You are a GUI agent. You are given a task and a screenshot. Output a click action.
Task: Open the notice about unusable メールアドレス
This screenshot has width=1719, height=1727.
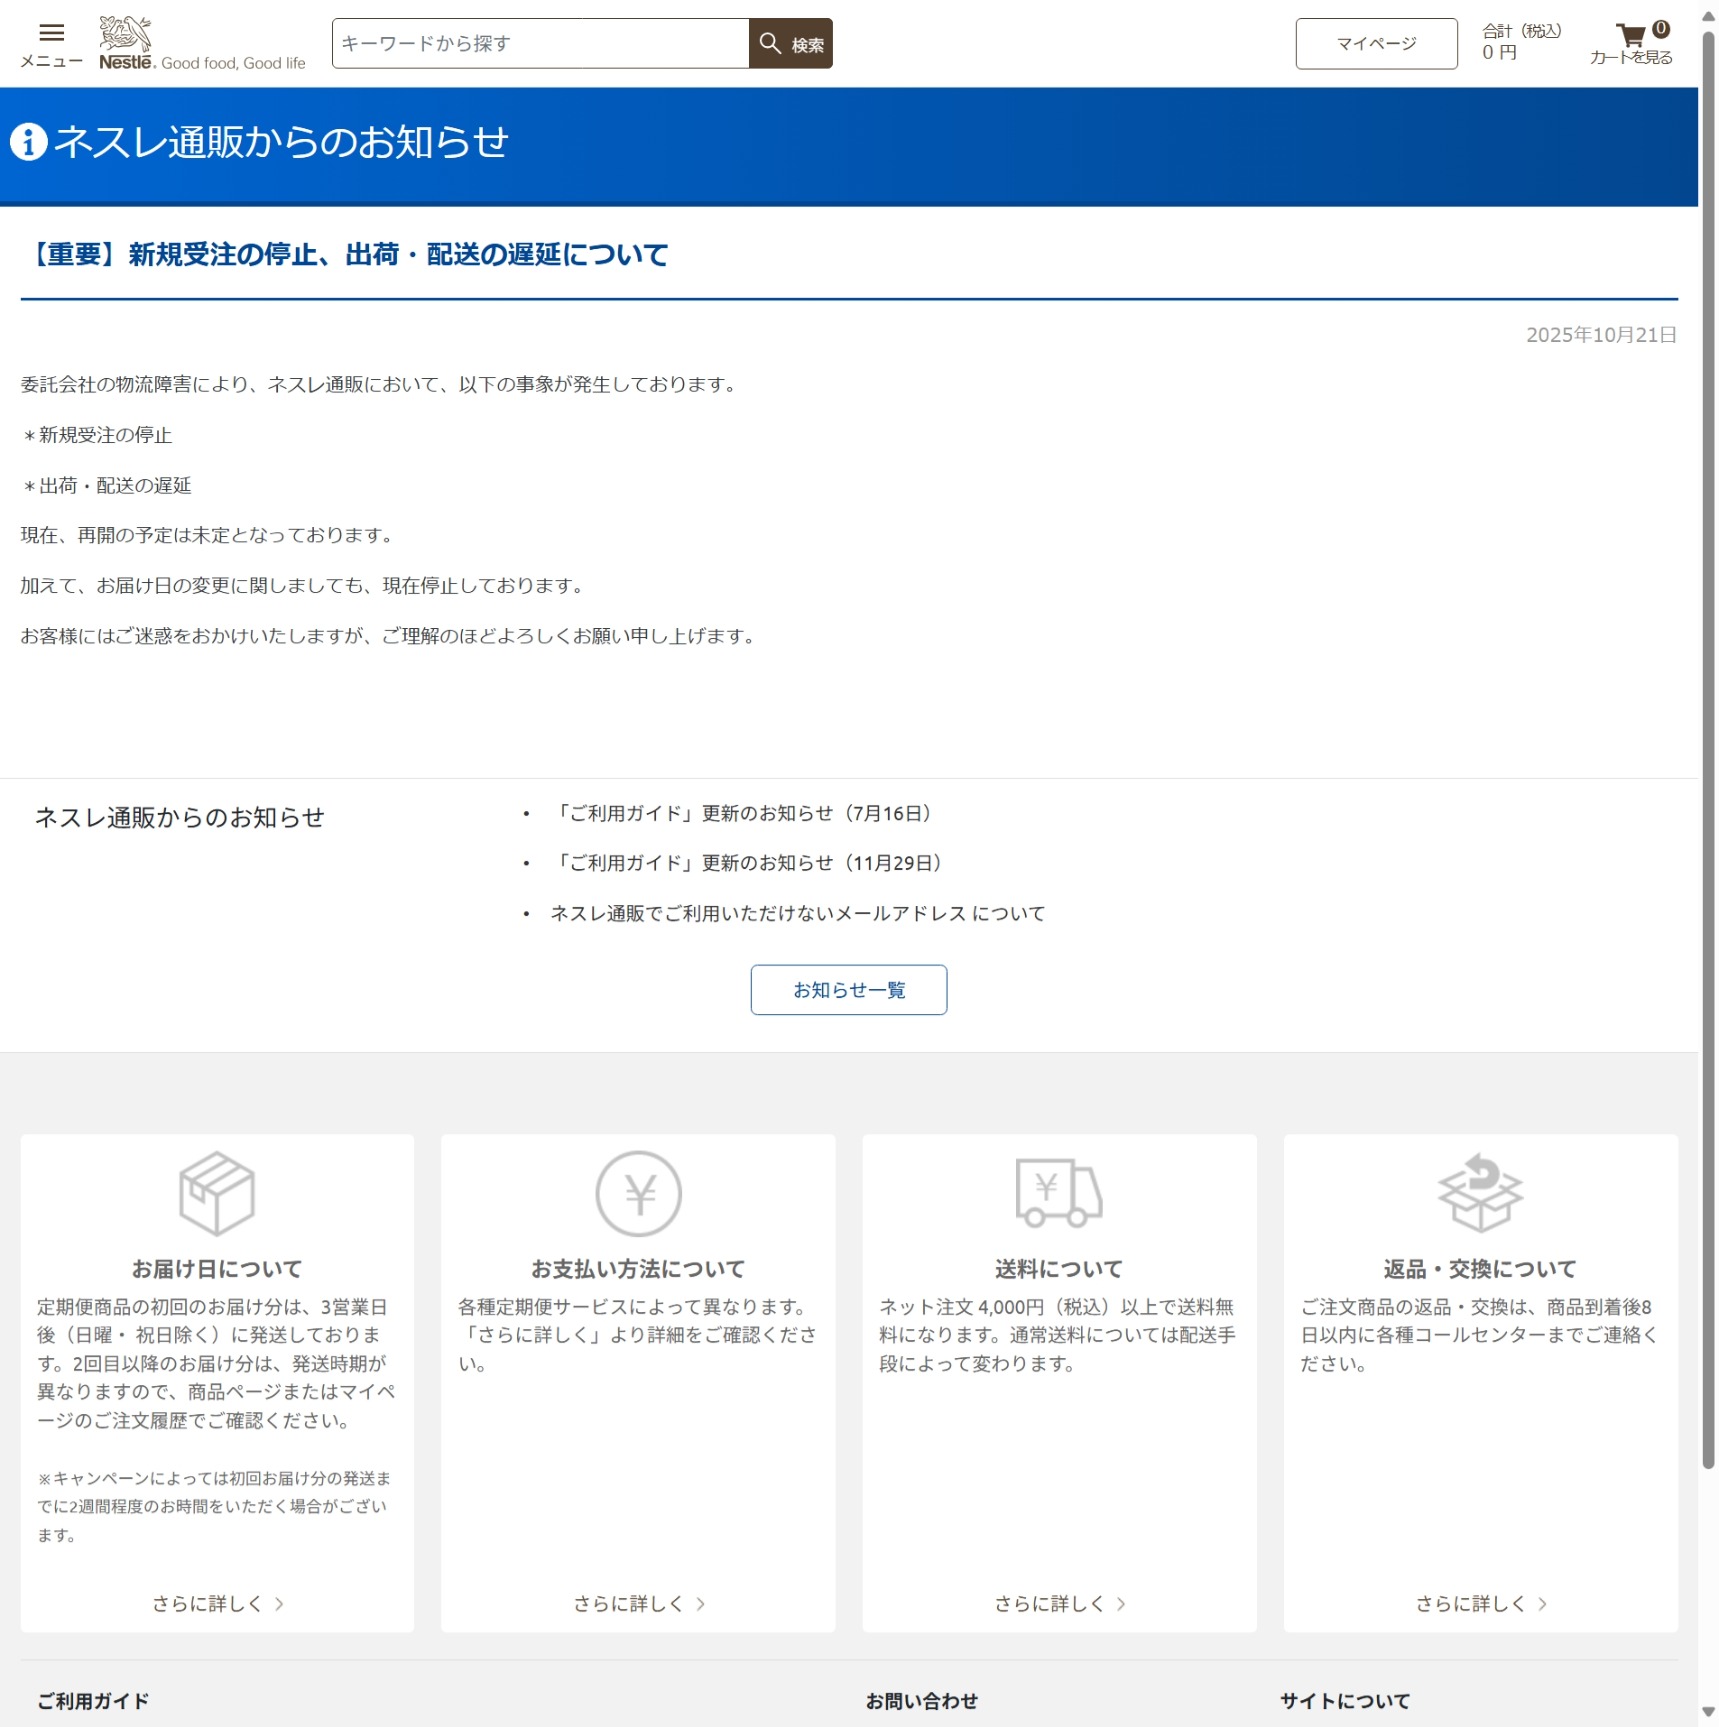click(797, 914)
